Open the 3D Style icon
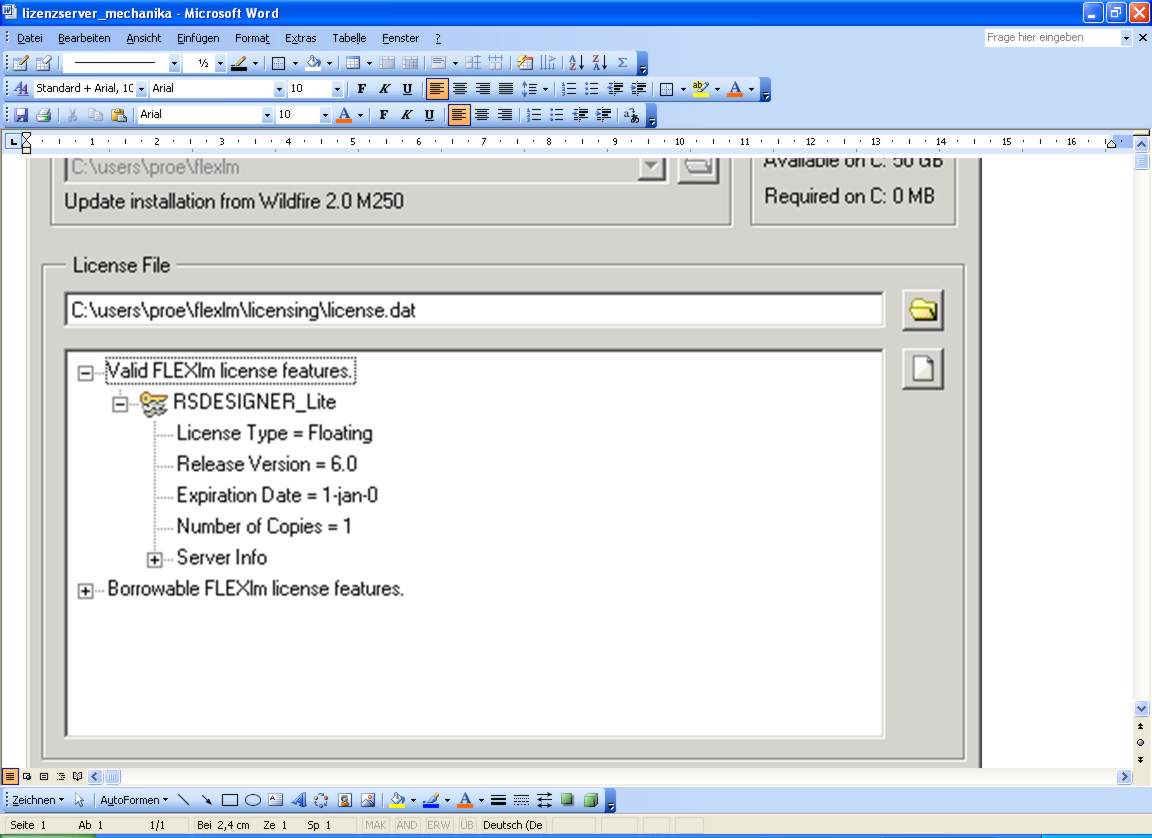 (x=591, y=800)
